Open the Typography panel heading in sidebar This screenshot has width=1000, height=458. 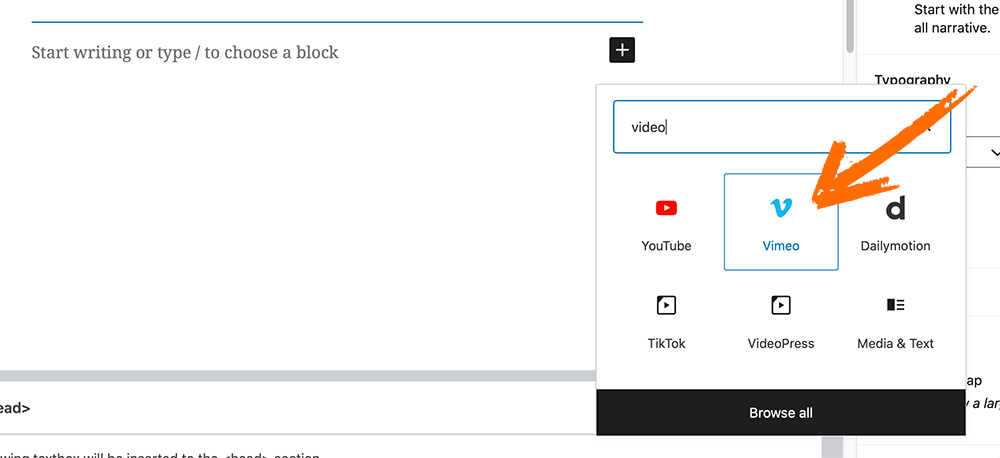(913, 80)
